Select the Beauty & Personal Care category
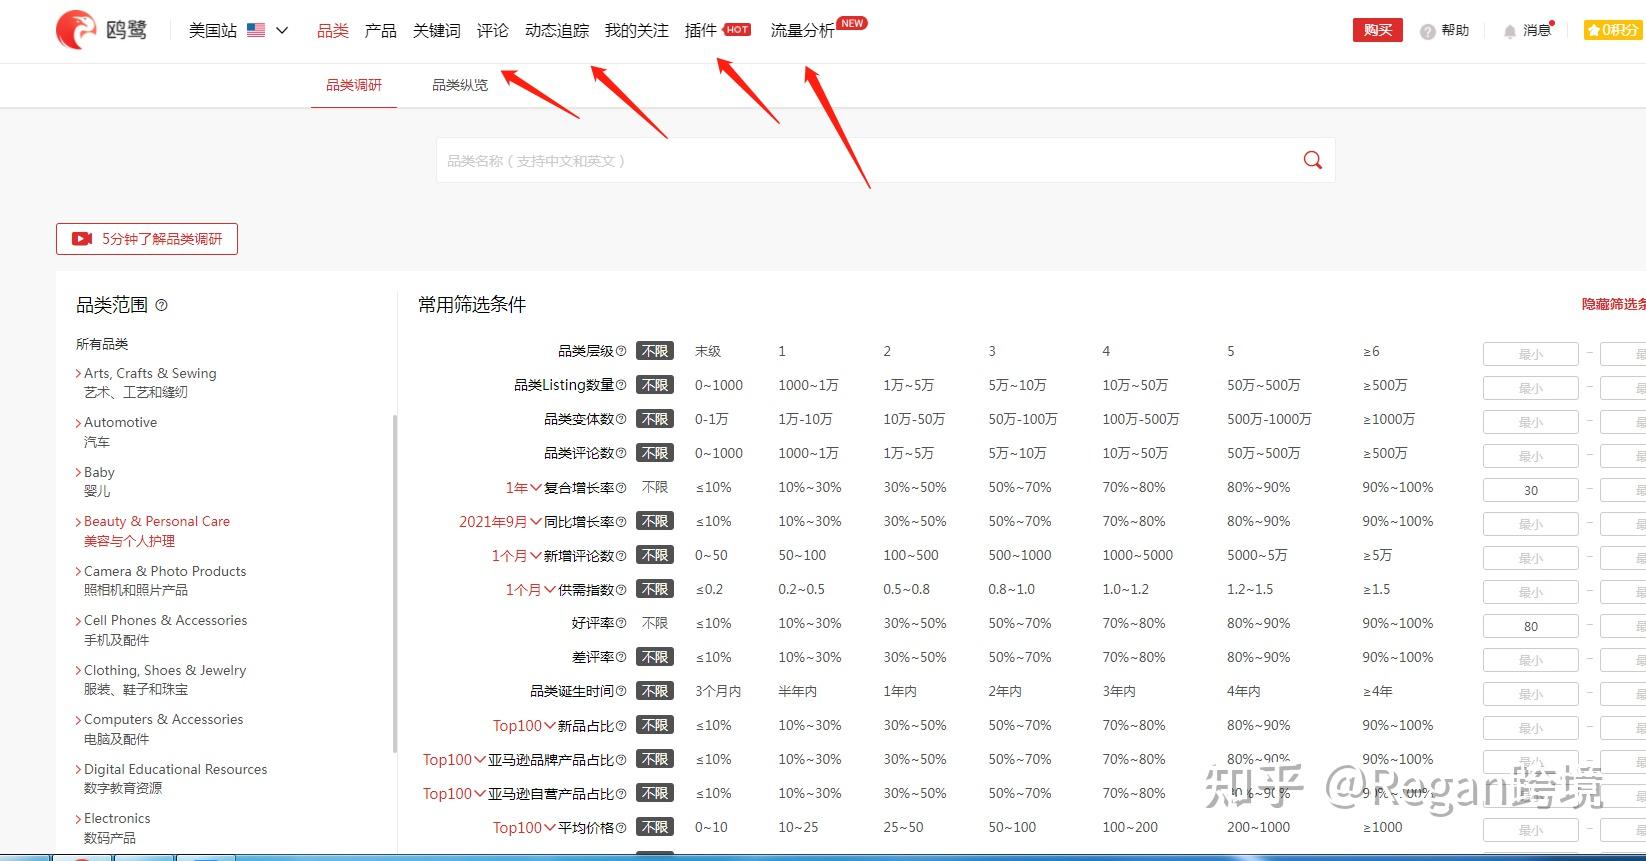The width and height of the screenshot is (1646, 861). coord(157,531)
